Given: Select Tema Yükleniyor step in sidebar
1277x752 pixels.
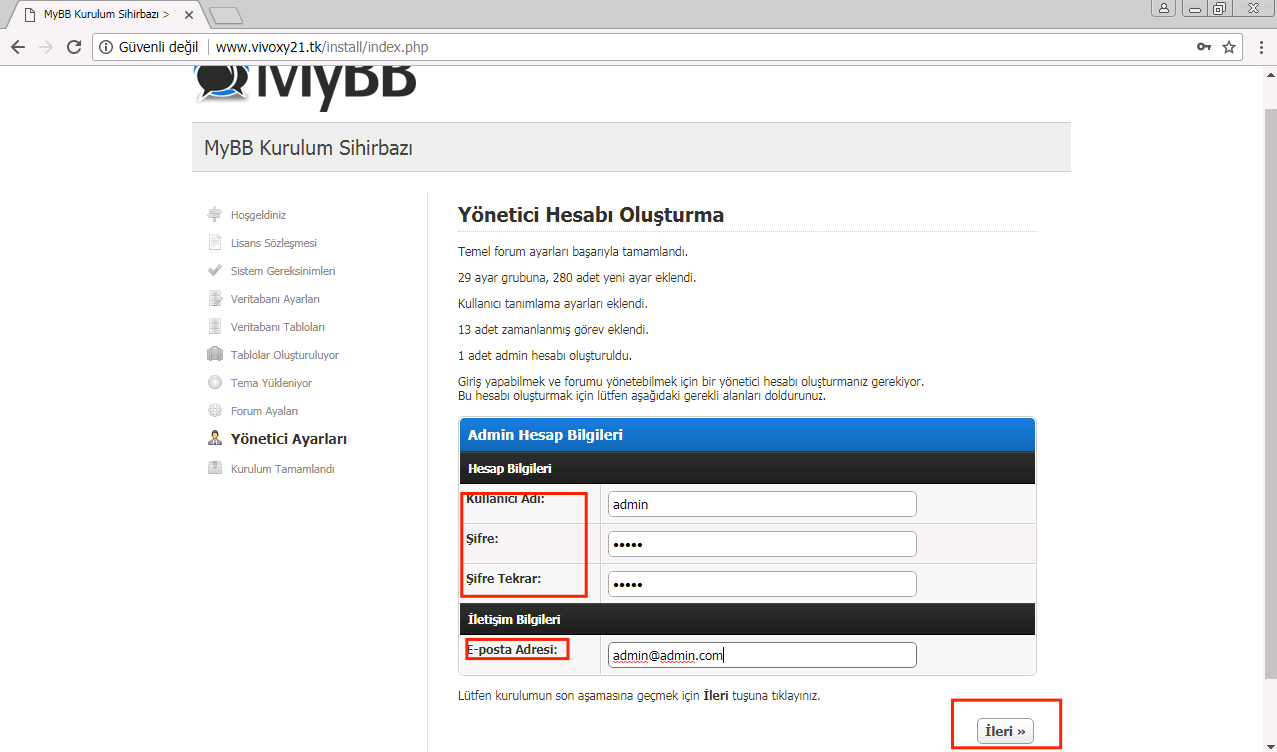Looking at the screenshot, I should (x=271, y=383).
